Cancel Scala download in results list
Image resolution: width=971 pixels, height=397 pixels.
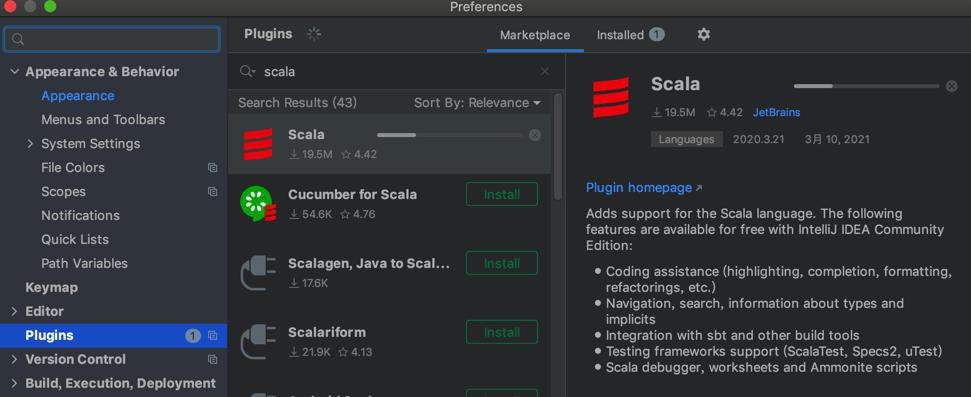(x=535, y=135)
